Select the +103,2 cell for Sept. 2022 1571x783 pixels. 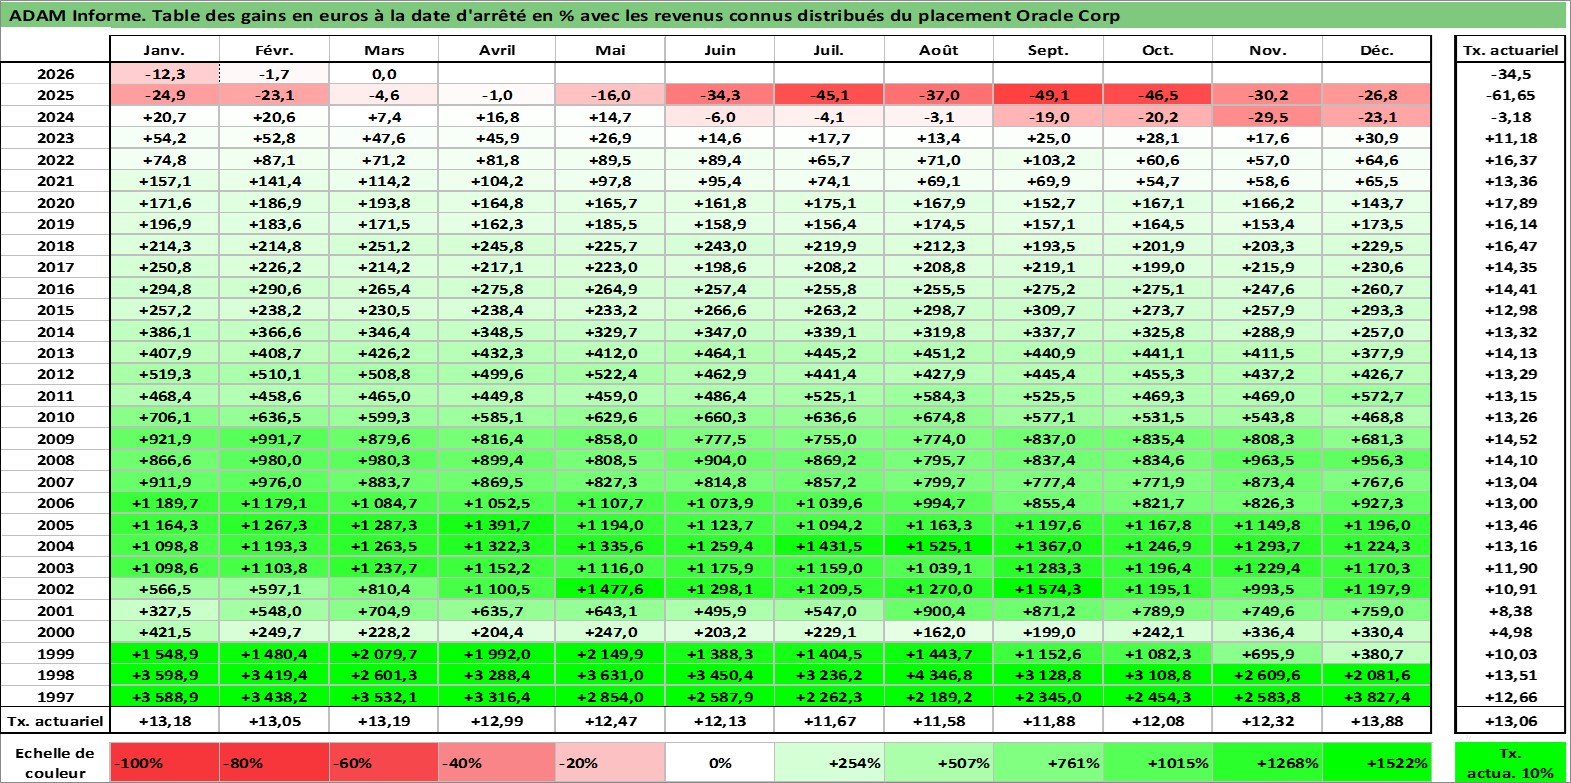[x=1048, y=160]
